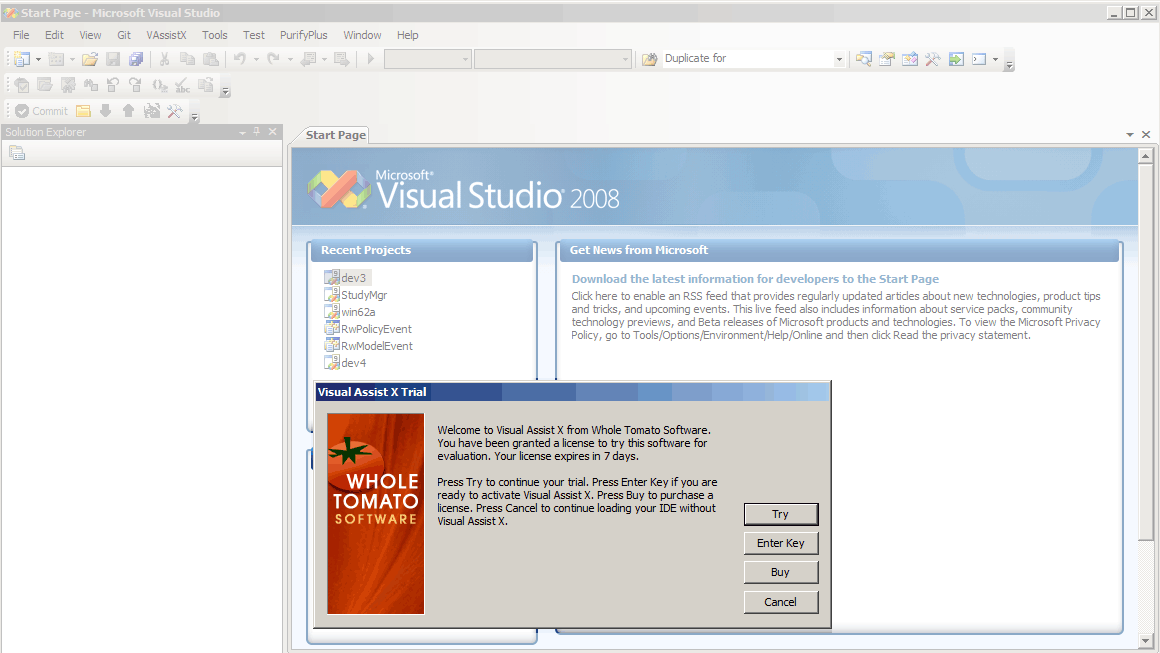Click the Add New Item toolbar icon
This screenshot has width=1160, height=653.
56,59
